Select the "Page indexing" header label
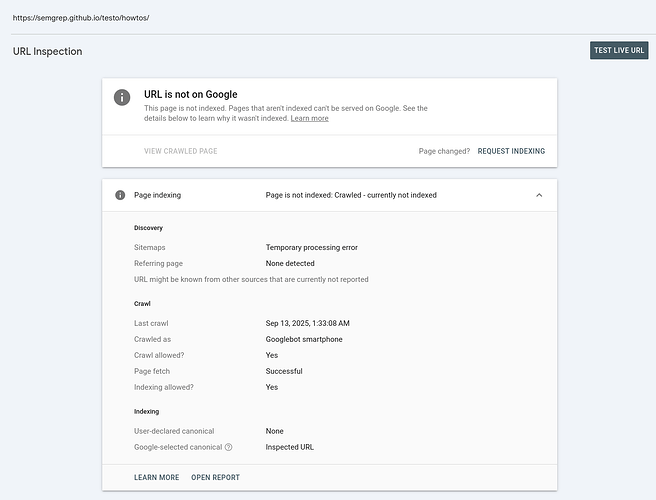The height and width of the screenshot is (500, 656). (158, 195)
